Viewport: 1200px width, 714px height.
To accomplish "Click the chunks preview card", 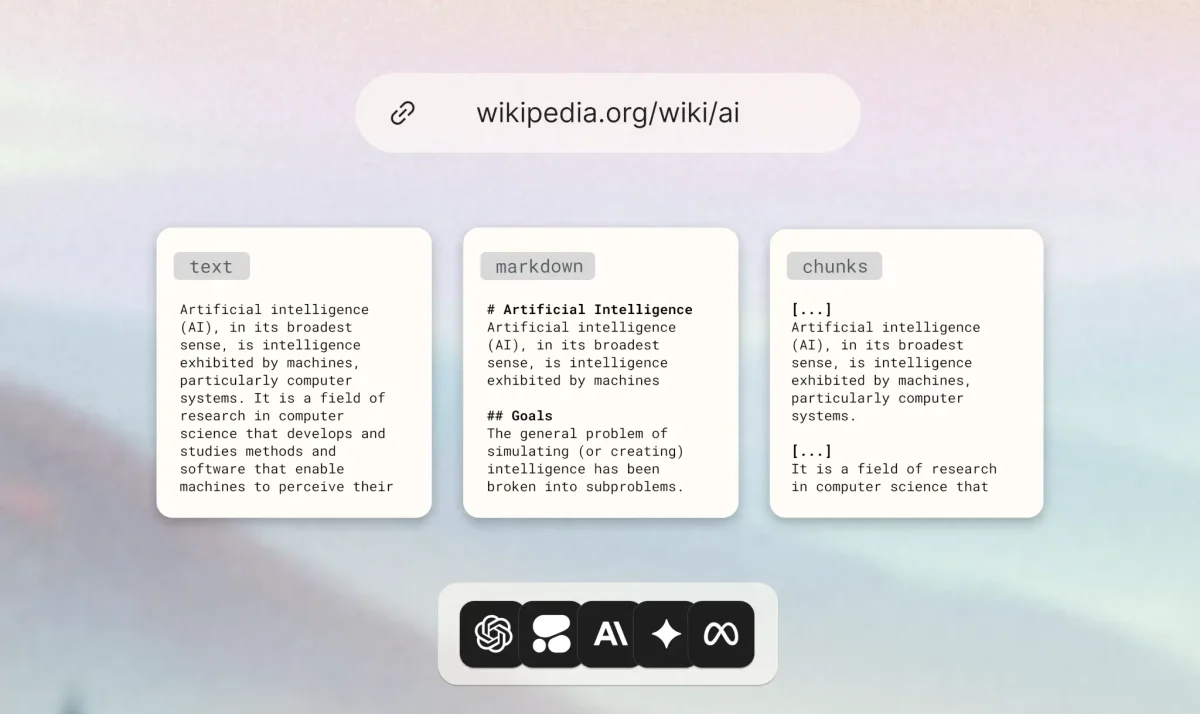I will pos(906,372).
